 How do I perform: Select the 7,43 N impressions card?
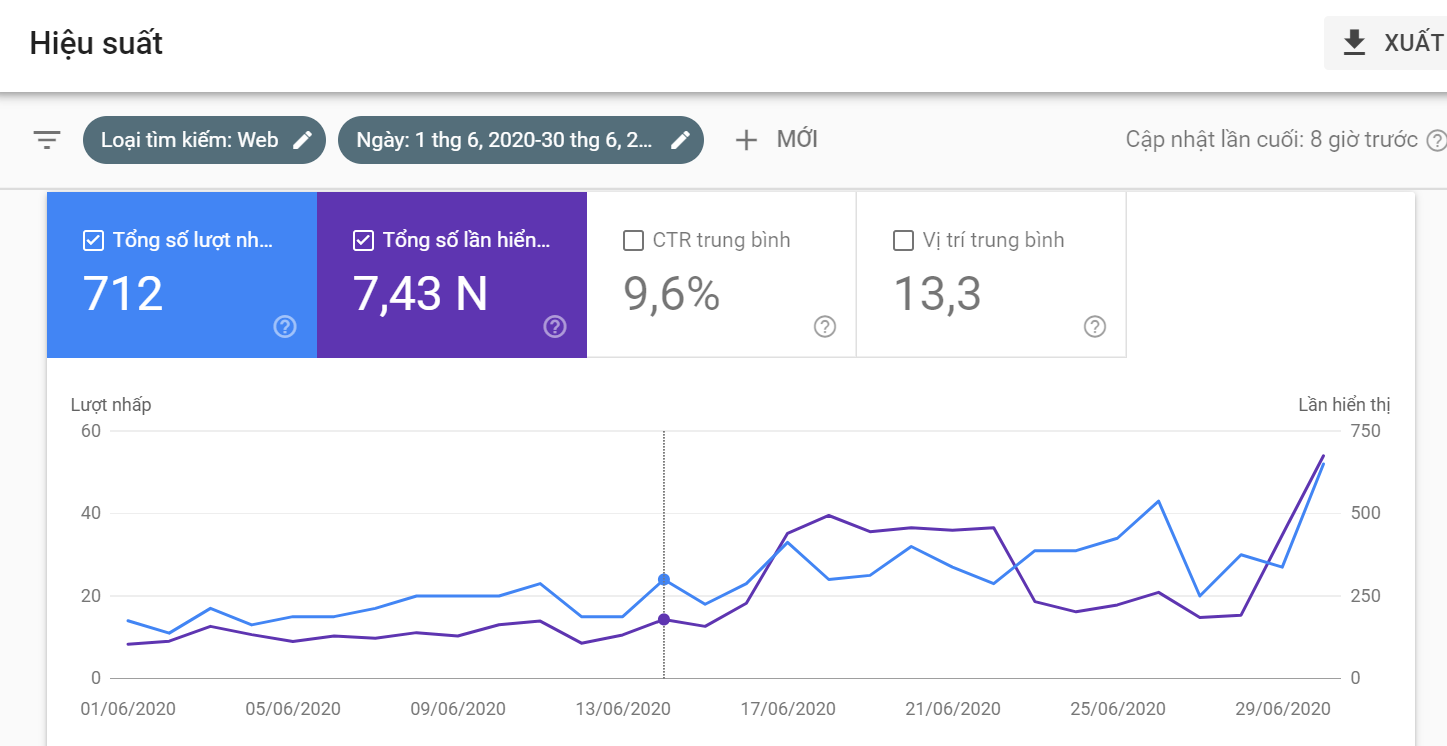(452, 275)
